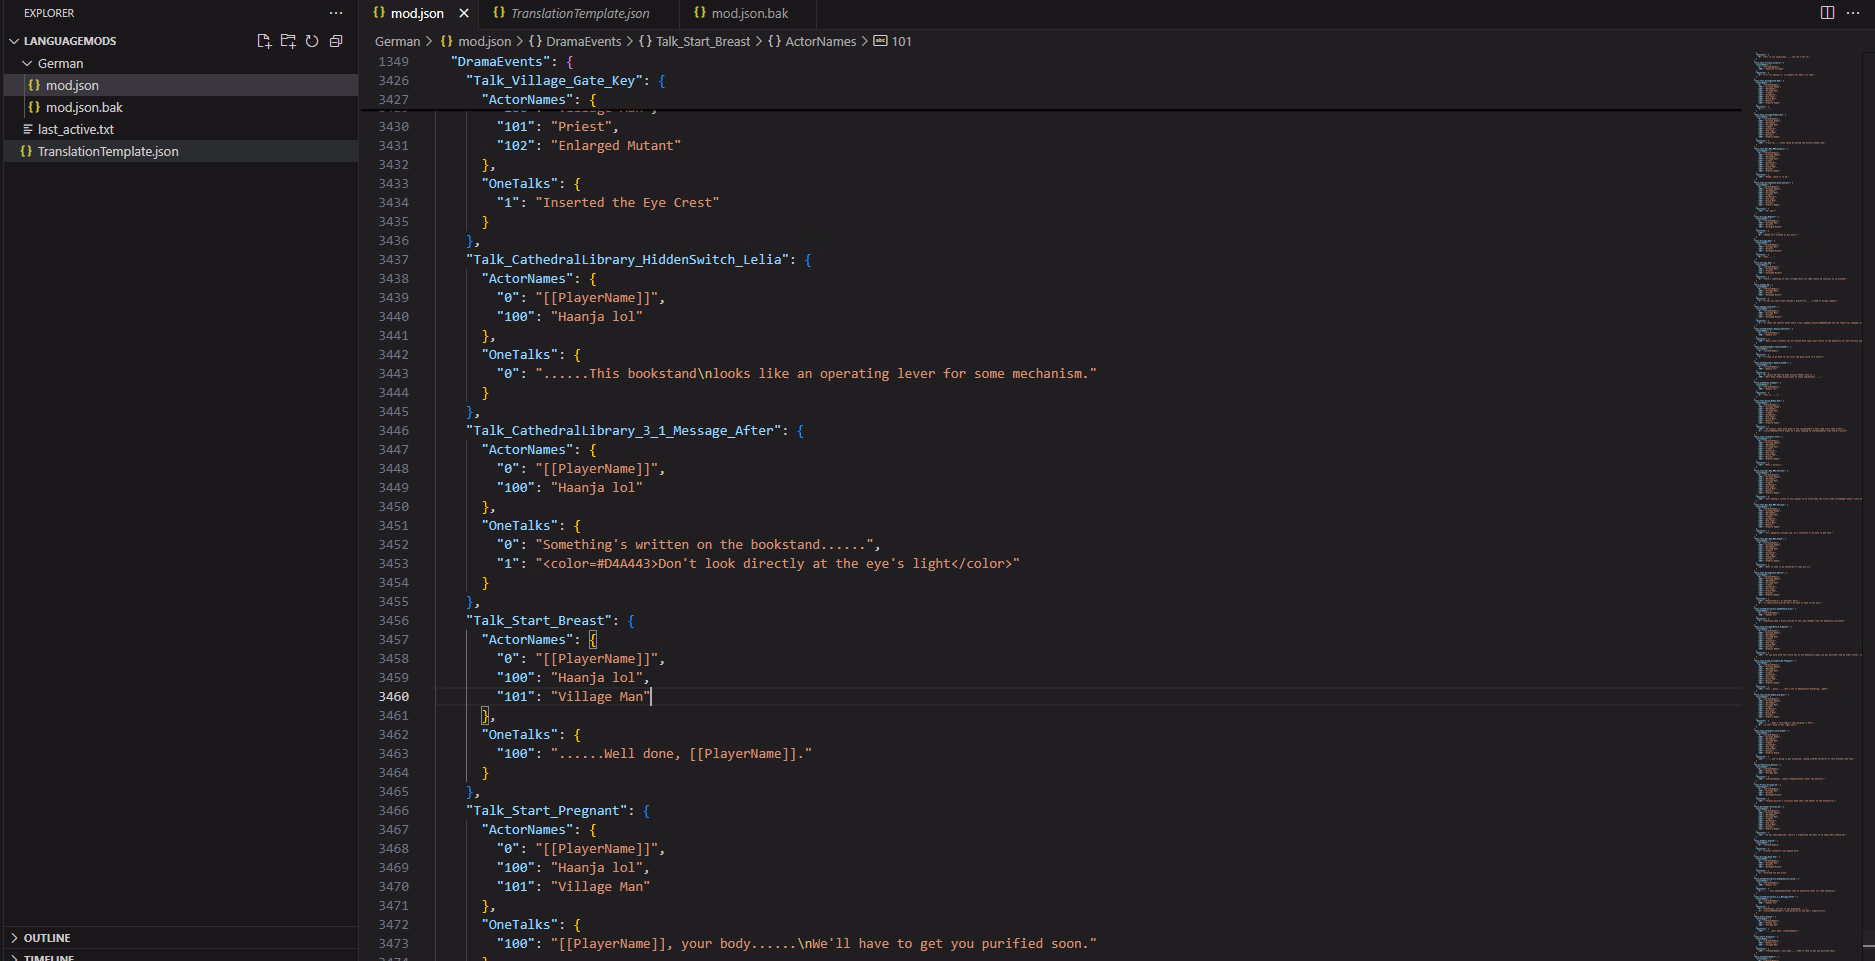
Task: Click the "Talk_CathedralLibrary_HiddenSwitch_Lelia" key
Action: pyautogui.click(x=628, y=259)
